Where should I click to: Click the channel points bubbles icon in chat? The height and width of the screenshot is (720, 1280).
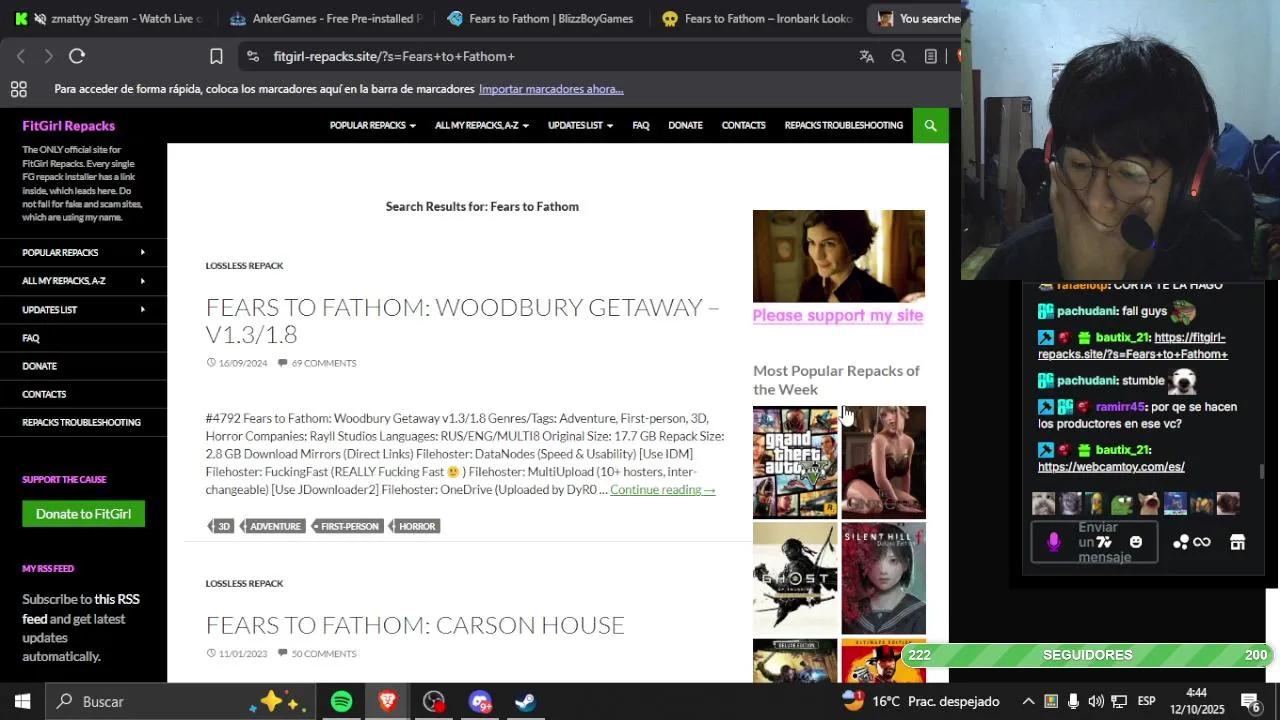1181,542
